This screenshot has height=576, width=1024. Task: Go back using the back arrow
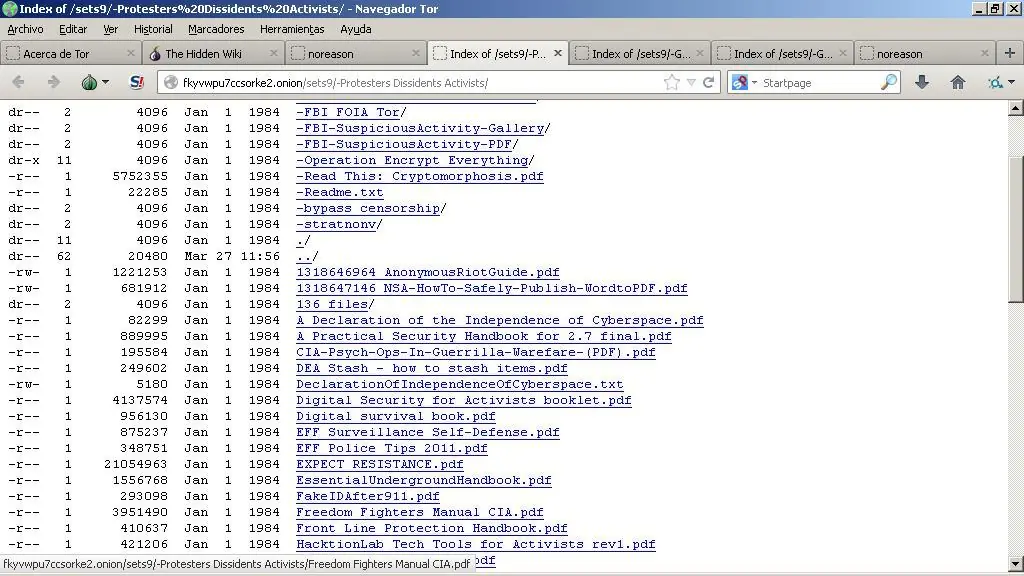[x=18, y=82]
